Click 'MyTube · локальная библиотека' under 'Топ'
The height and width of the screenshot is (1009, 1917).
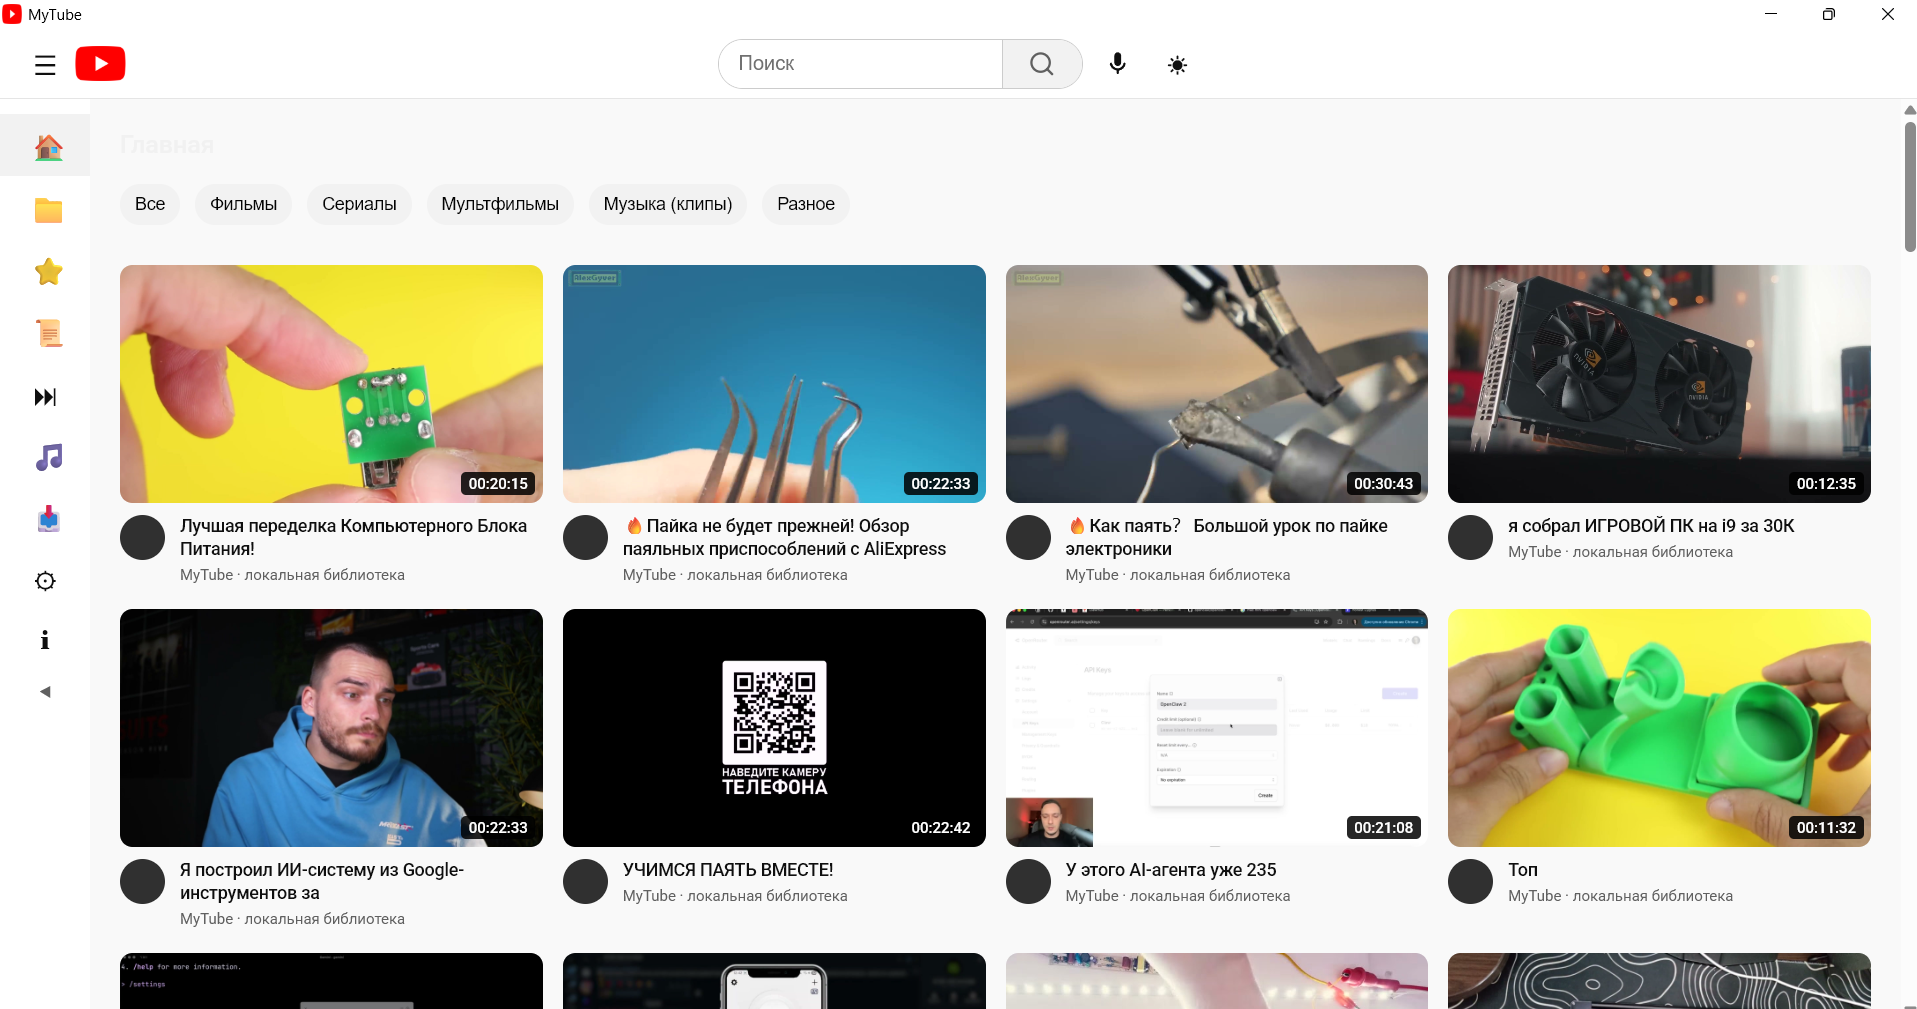pos(1620,896)
